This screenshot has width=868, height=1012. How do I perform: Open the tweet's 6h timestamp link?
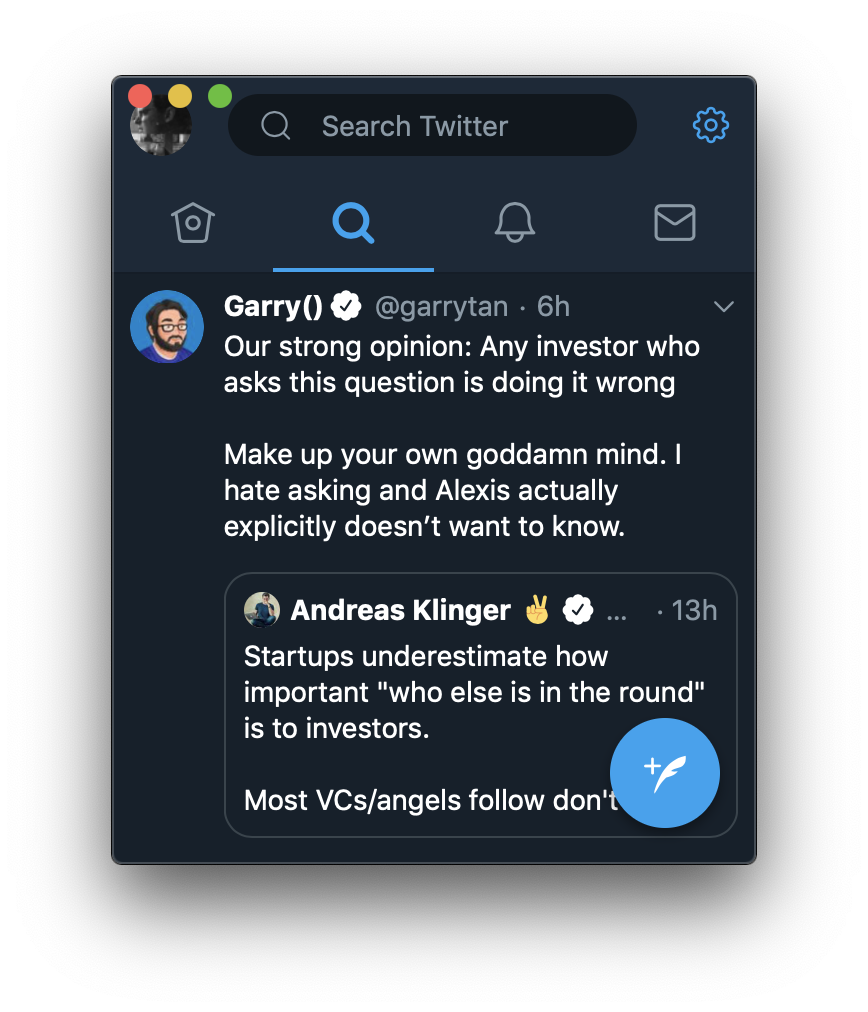(554, 306)
